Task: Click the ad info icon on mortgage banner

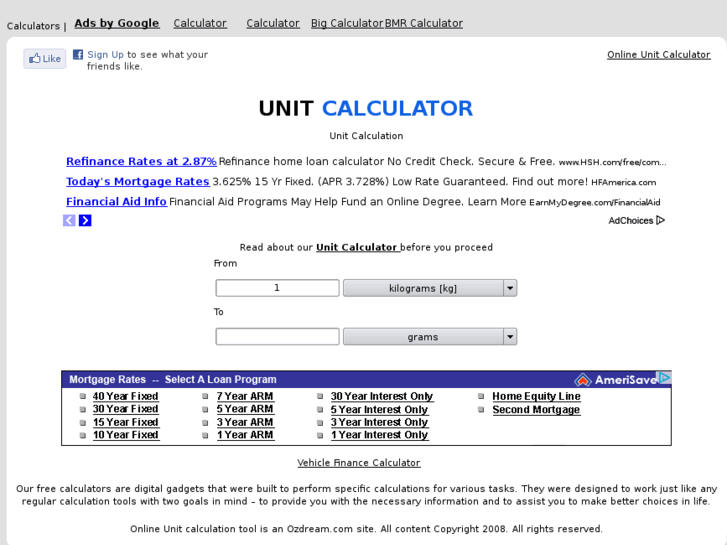Action: point(664,378)
